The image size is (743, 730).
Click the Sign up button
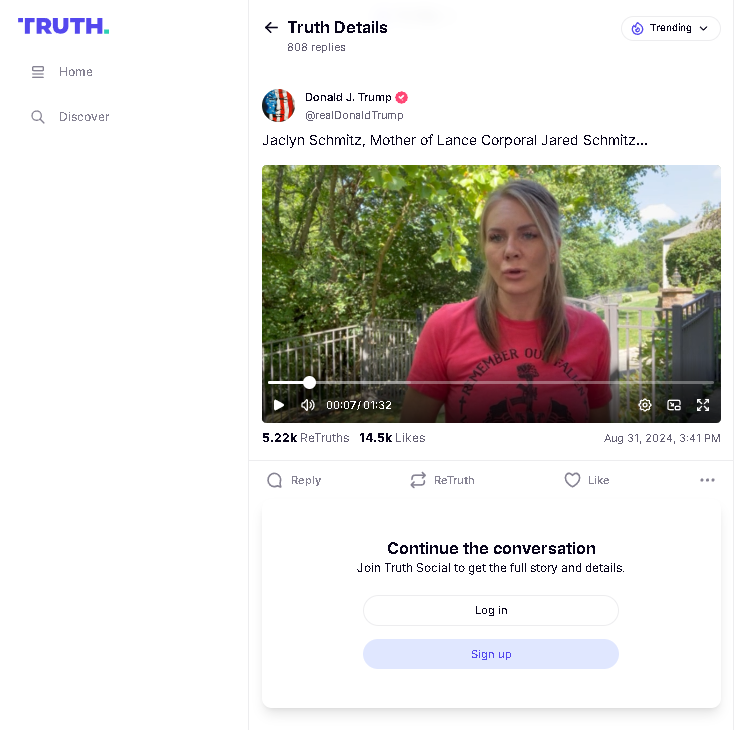(x=491, y=654)
